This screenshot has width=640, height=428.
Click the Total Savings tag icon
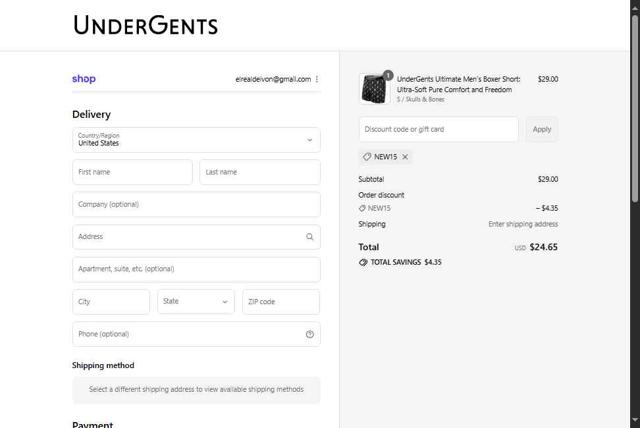click(x=363, y=262)
